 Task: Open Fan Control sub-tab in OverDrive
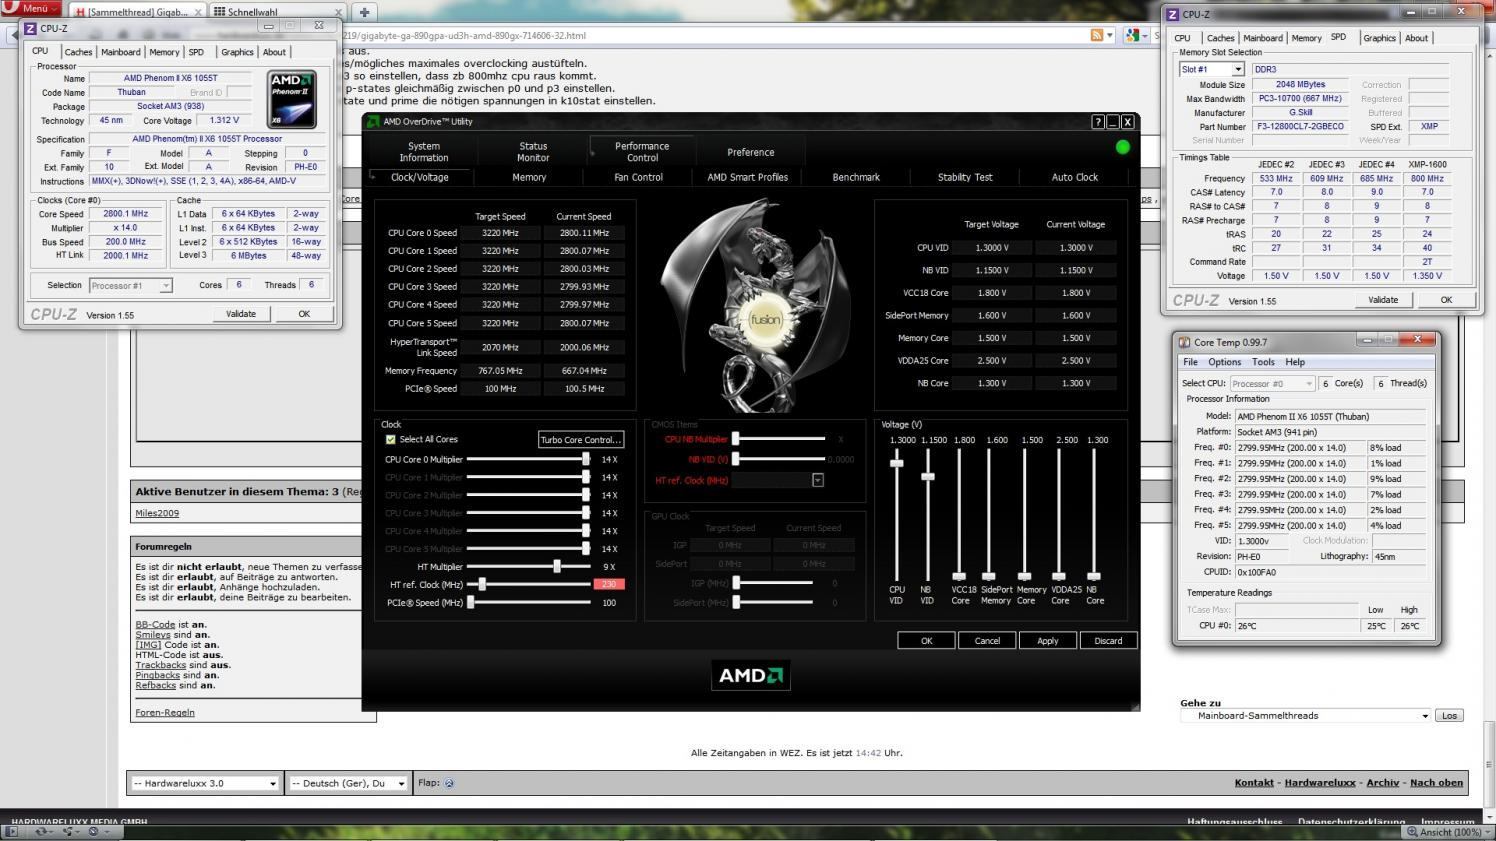[x=638, y=177]
